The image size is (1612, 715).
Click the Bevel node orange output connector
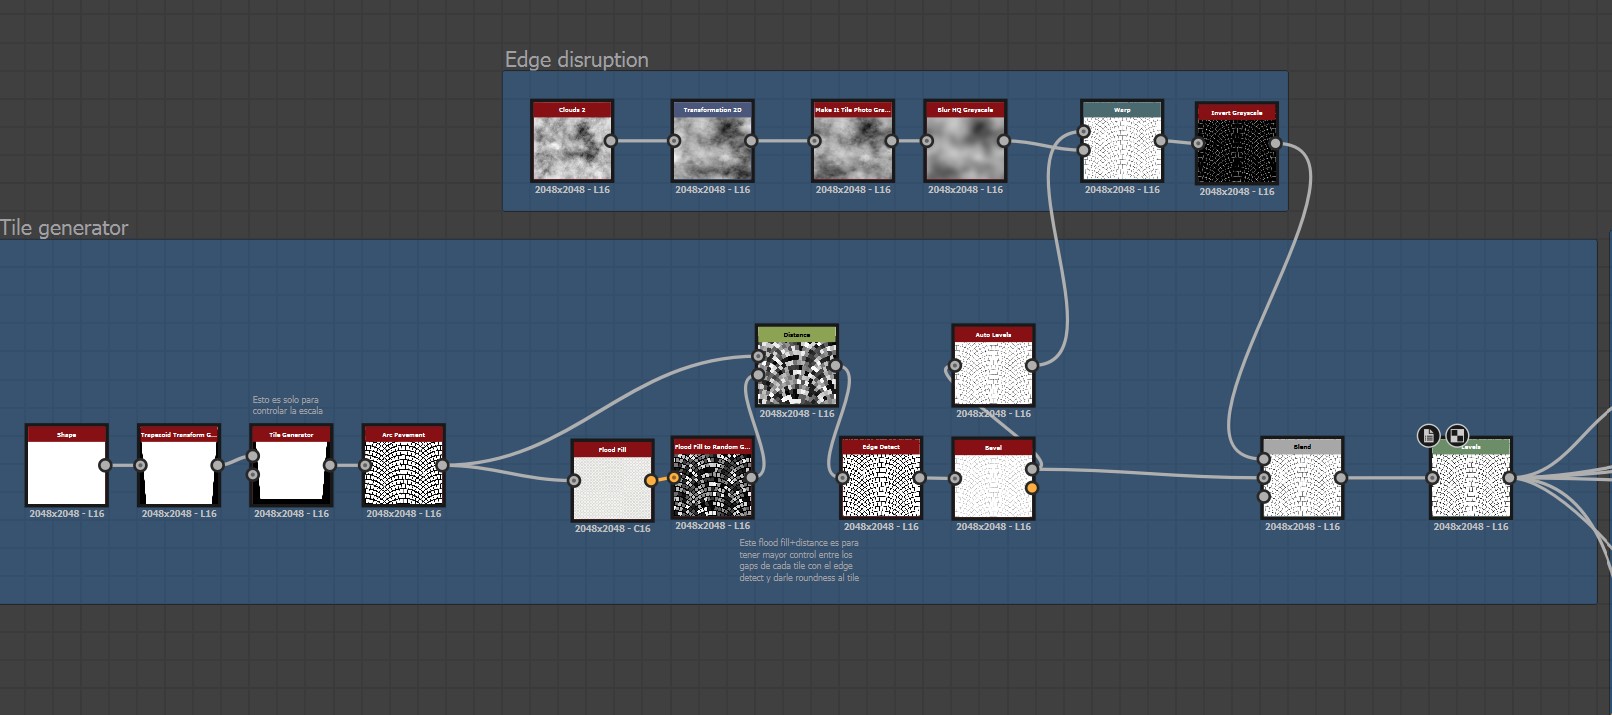pos(1031,488)
